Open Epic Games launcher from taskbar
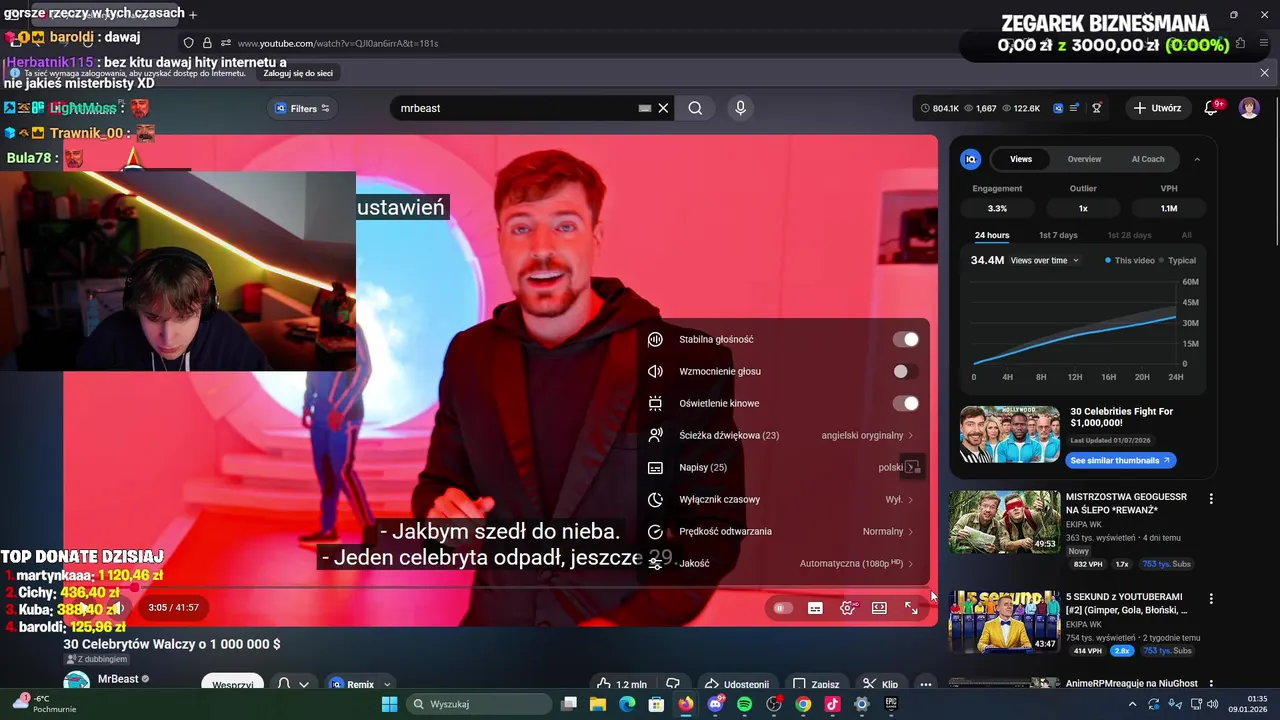1280x720 pixels. [891, 704]
